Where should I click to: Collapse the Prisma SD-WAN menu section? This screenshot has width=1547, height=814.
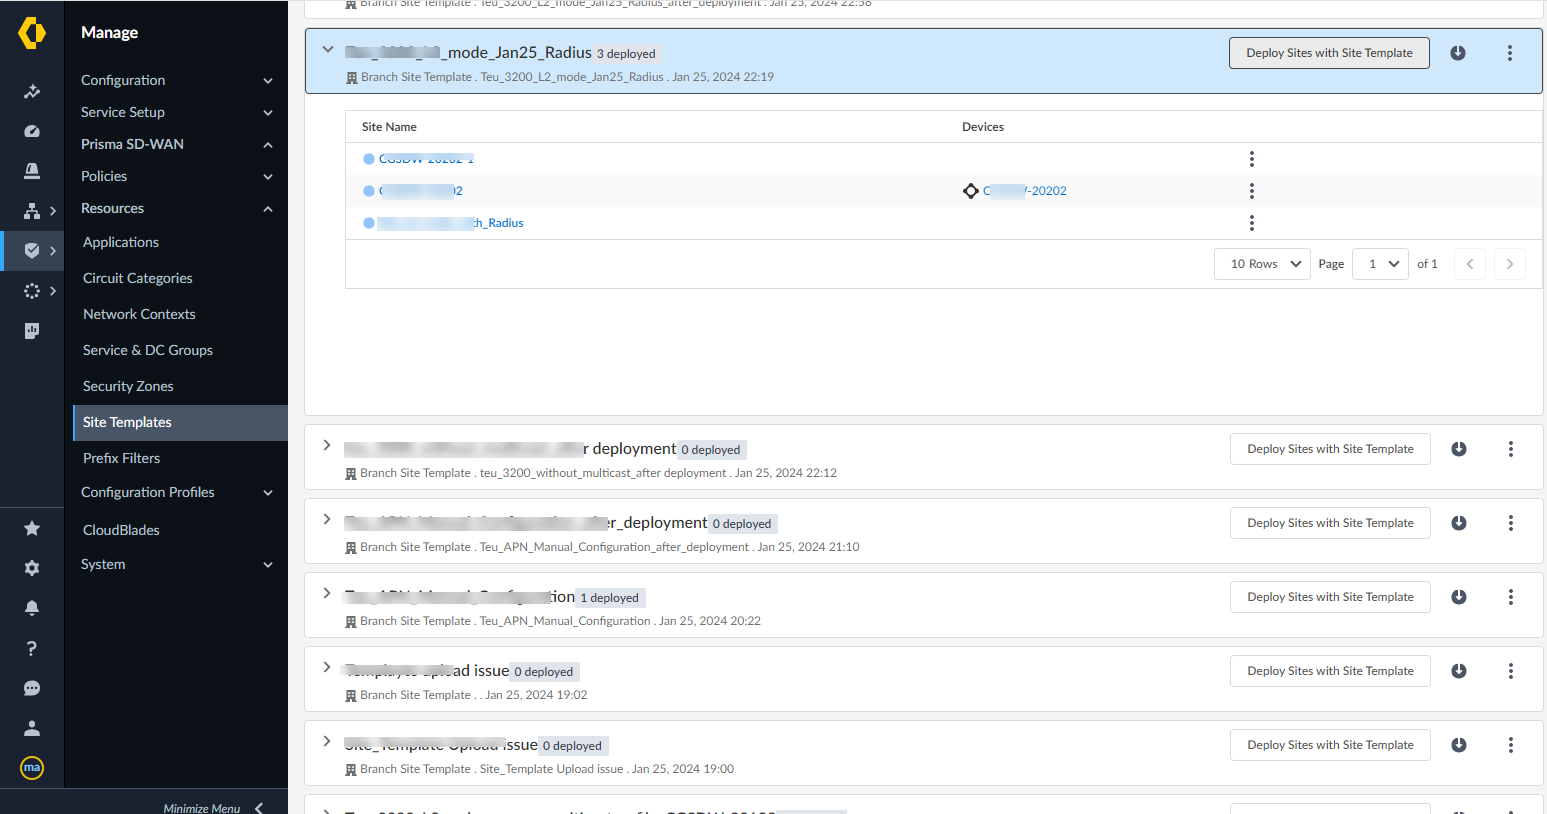(176, 144)
